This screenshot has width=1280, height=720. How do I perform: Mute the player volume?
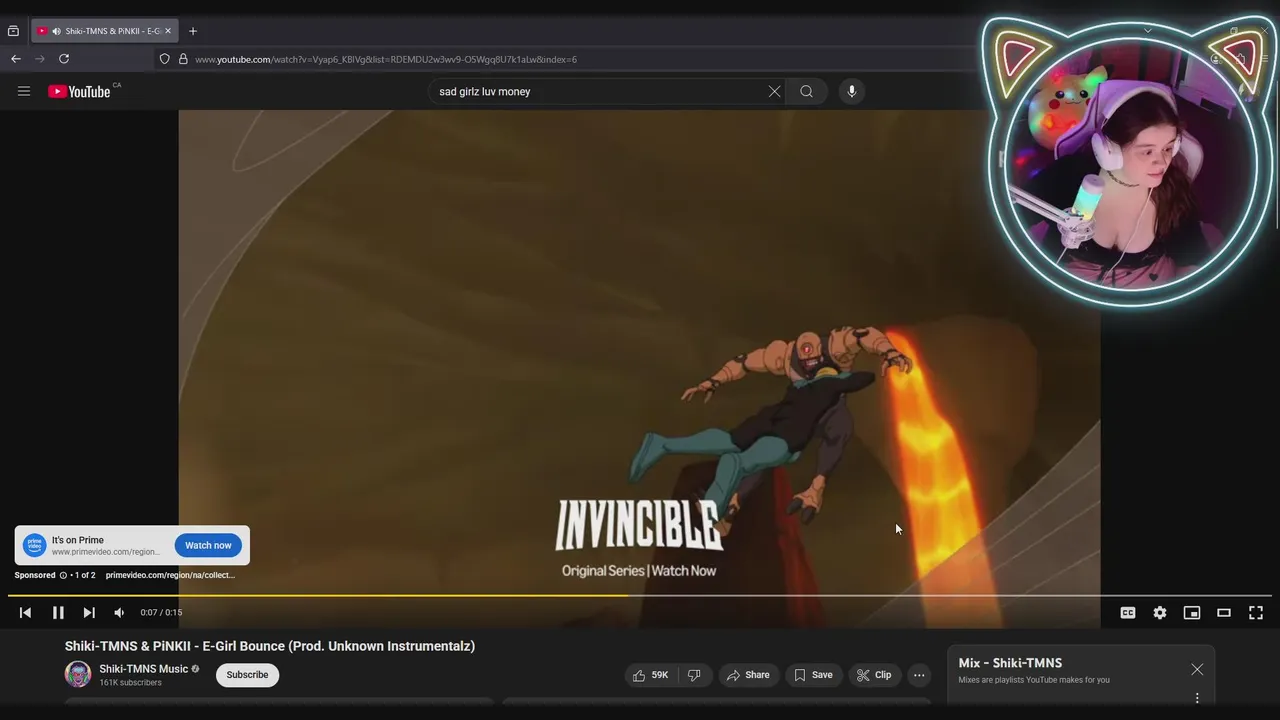(119, 613)
